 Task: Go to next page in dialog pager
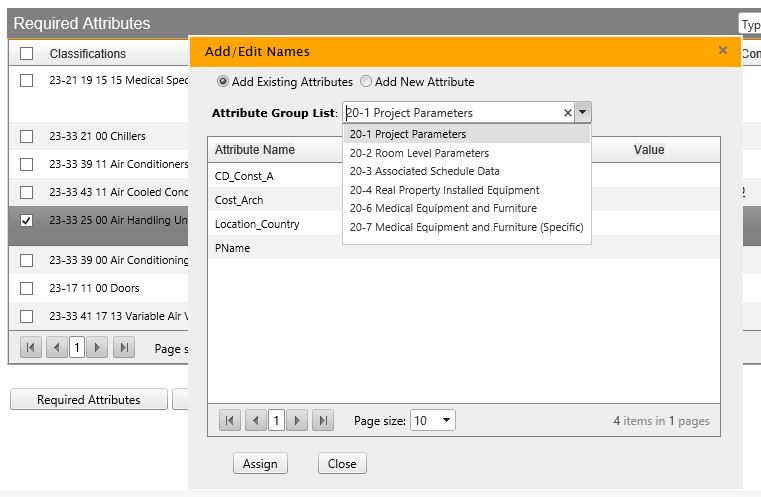click(x=297, y=421)
